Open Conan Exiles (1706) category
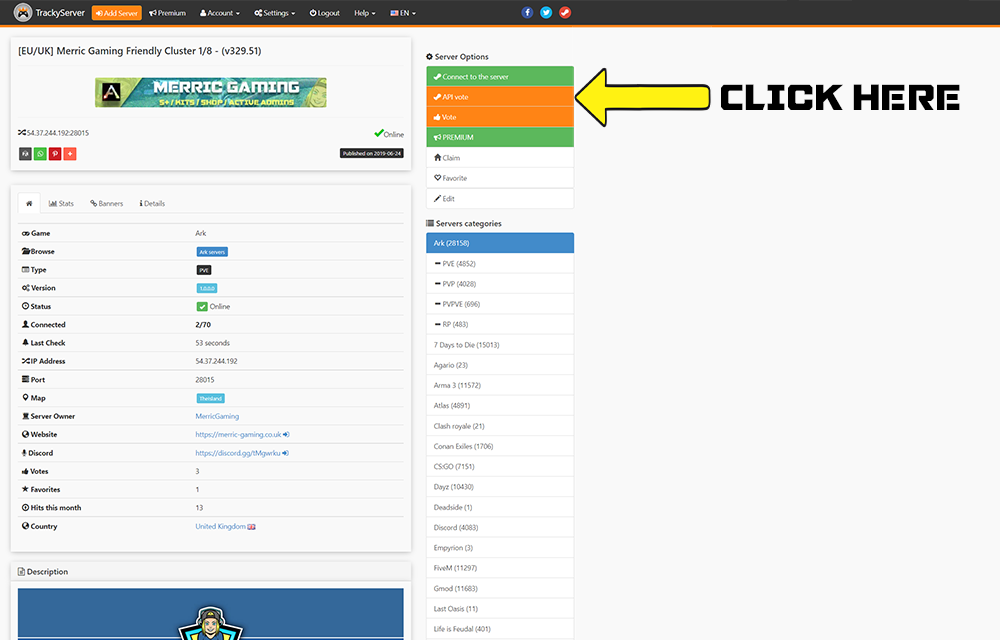1000x640 pixels. click(500, 446)
